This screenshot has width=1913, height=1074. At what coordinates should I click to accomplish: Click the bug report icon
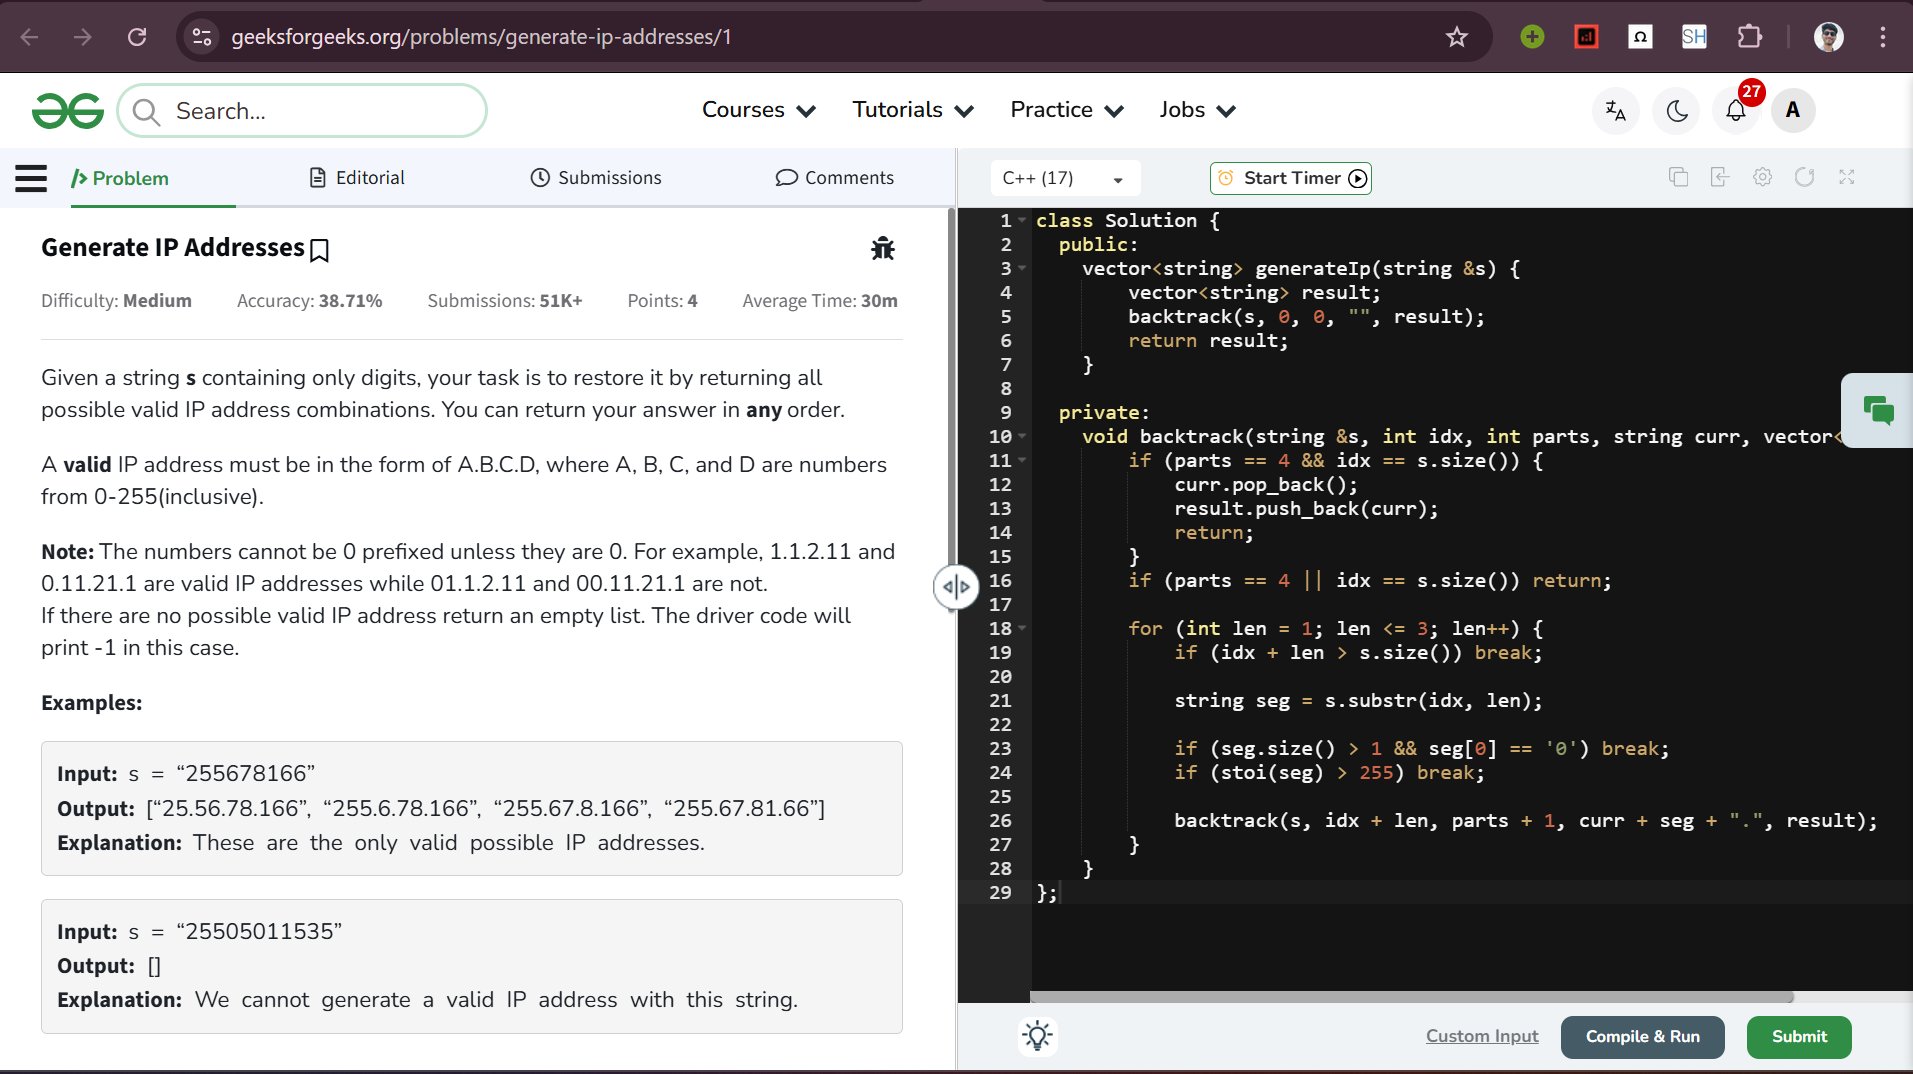882,248
